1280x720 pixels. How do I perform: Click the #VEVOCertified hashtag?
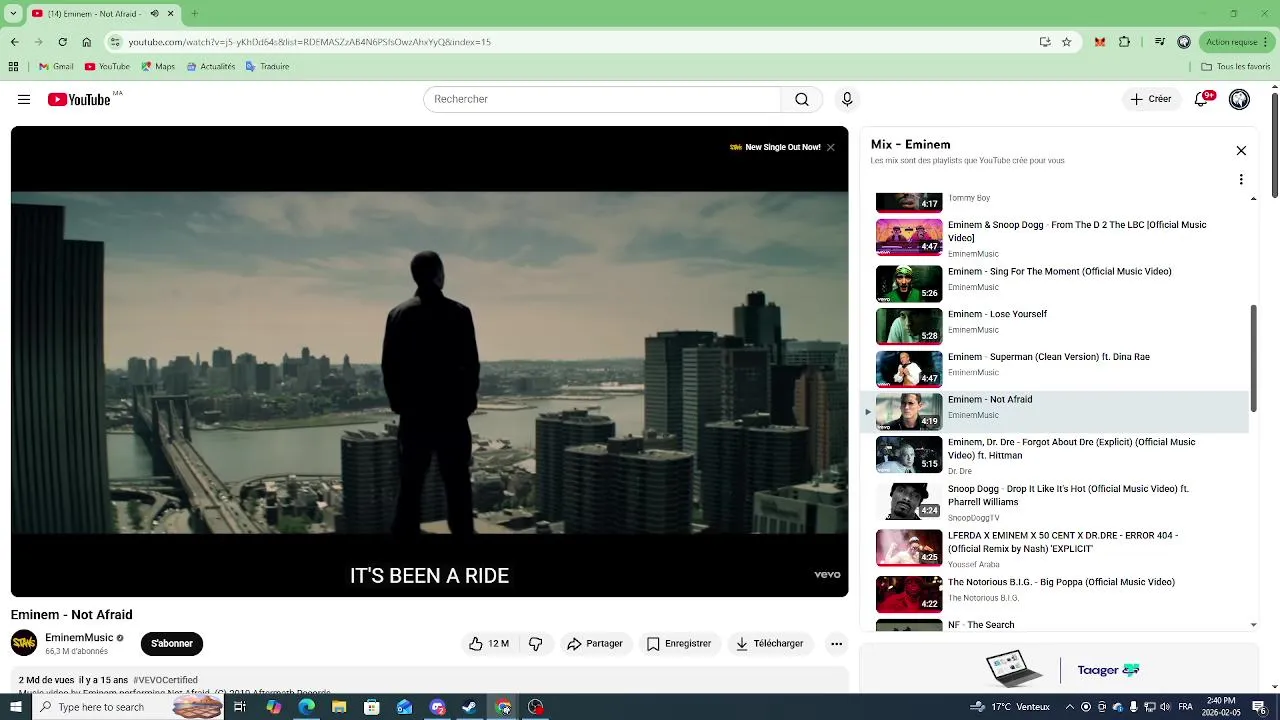(165, 680)
